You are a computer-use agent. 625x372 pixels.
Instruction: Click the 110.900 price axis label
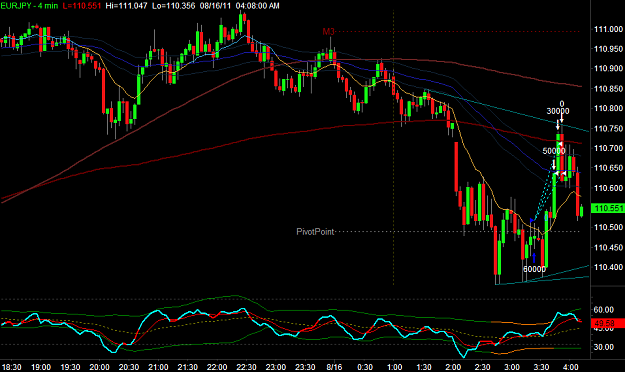[x=608, y=69]
